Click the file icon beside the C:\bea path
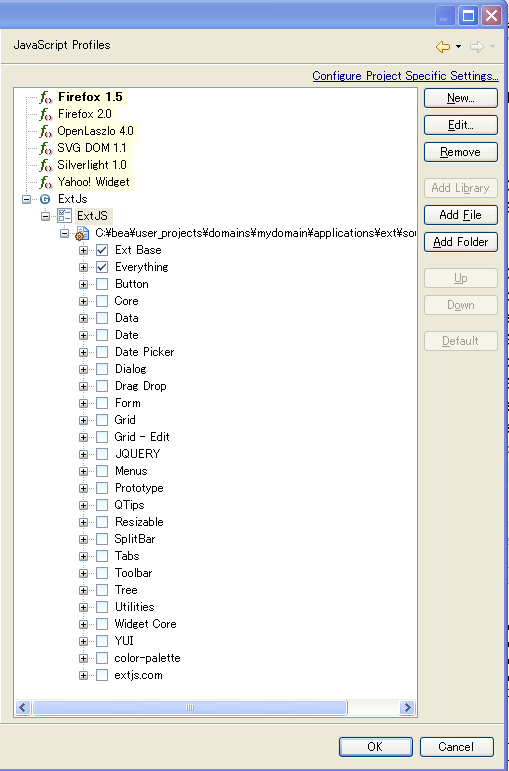 pyautogui.click(x=82, y=234)
